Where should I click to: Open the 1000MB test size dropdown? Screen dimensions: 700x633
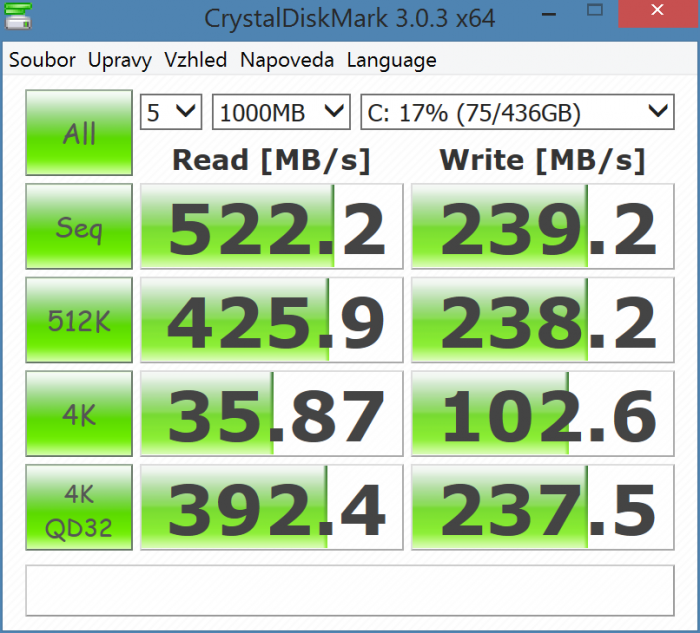click(281, 112)
